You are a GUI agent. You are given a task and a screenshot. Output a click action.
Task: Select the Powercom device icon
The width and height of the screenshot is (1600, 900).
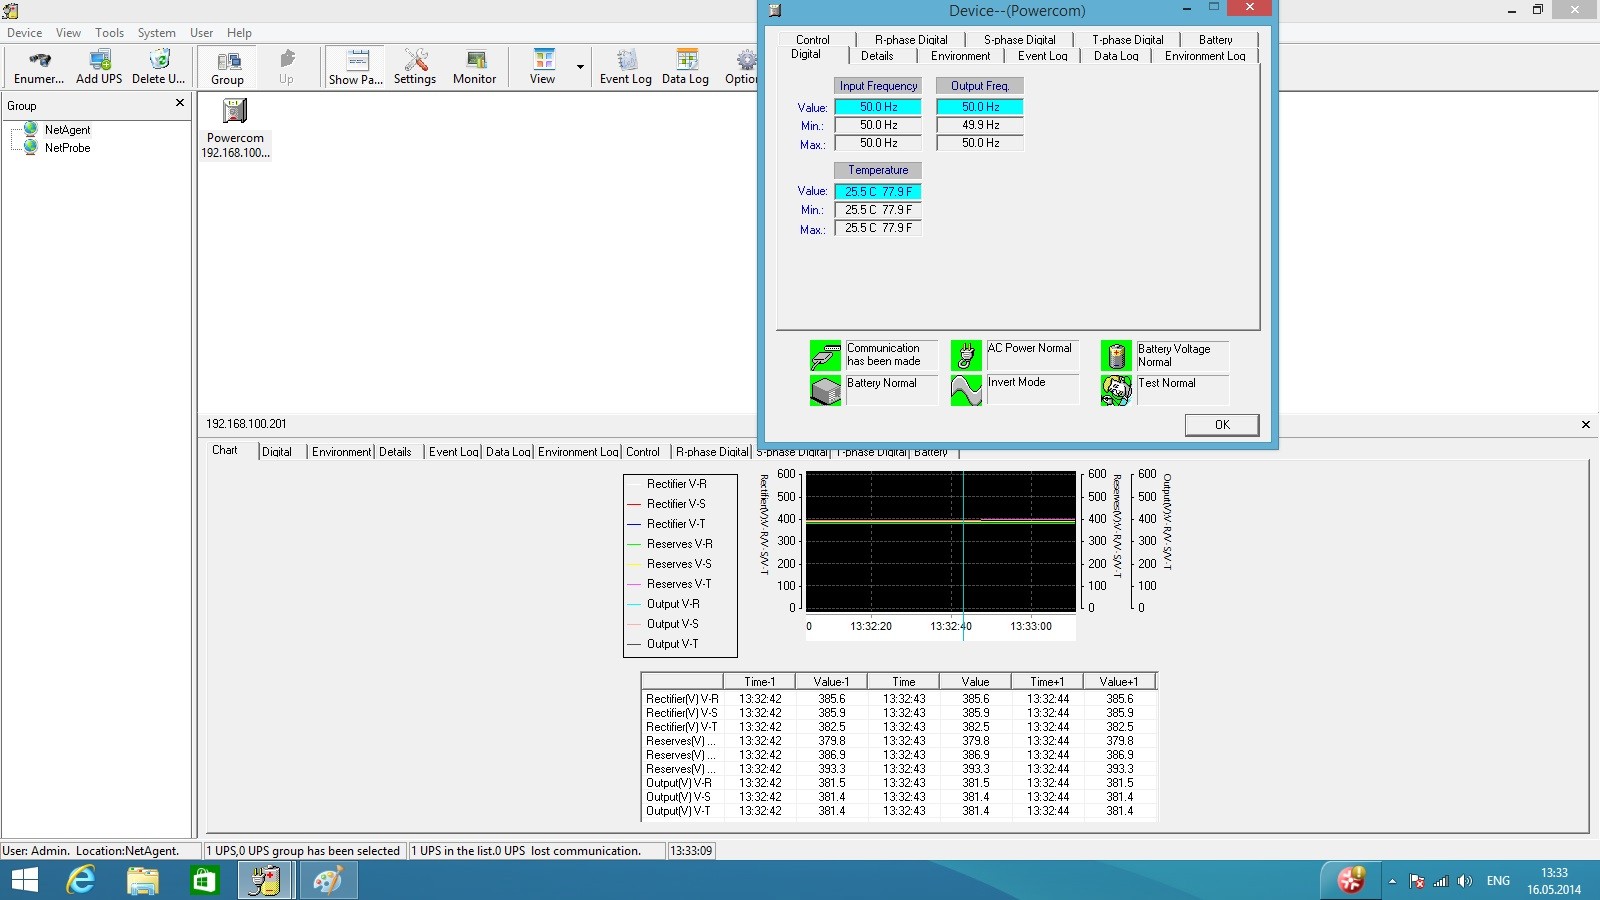coord(235,112)
